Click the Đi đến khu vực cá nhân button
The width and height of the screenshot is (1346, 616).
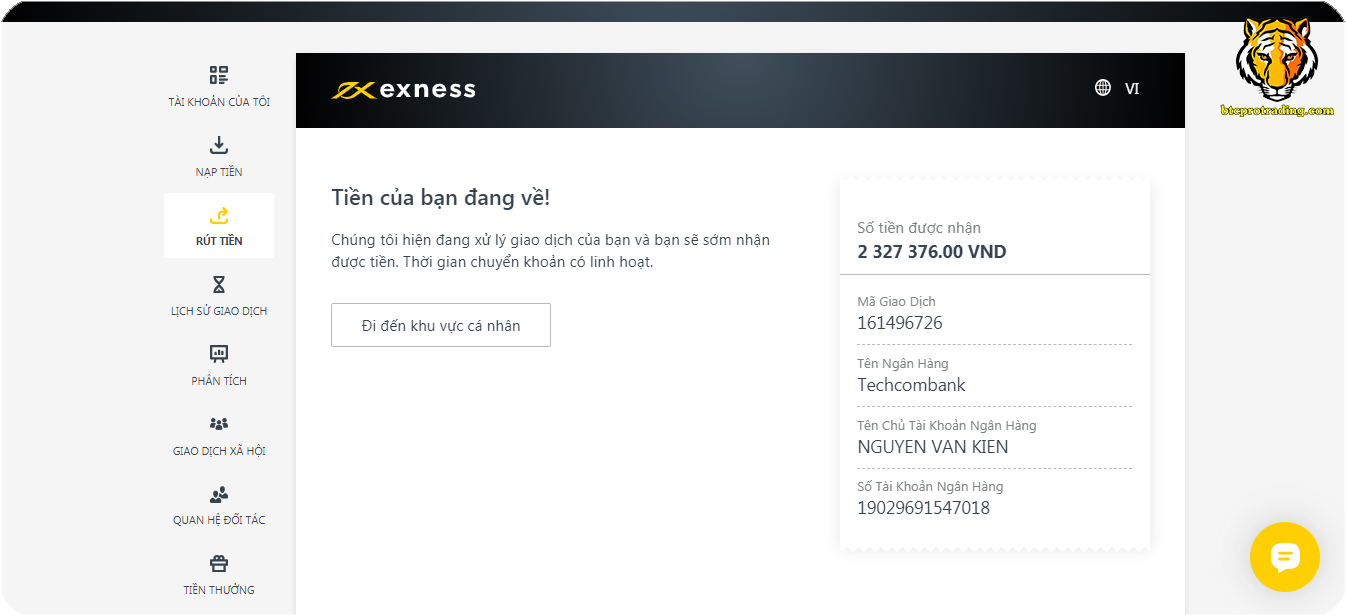point(441,324)
